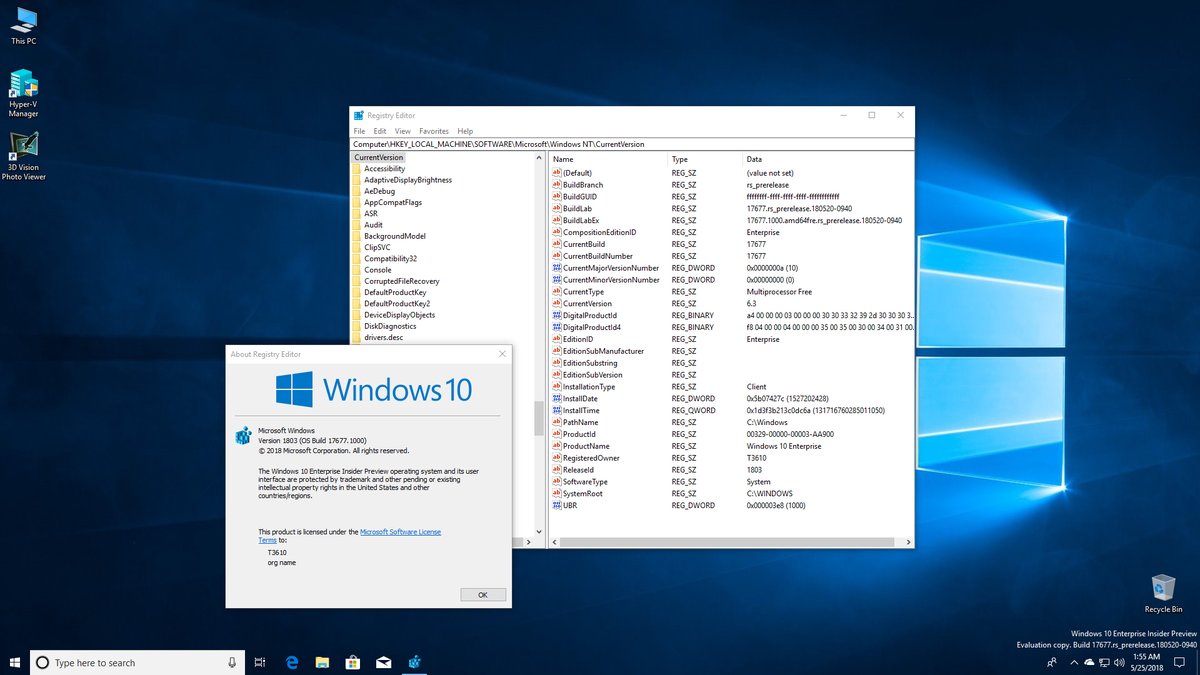Click the icon beside UBR value
This screenshot has width=1200, height=675.
(x=557, y=505)
